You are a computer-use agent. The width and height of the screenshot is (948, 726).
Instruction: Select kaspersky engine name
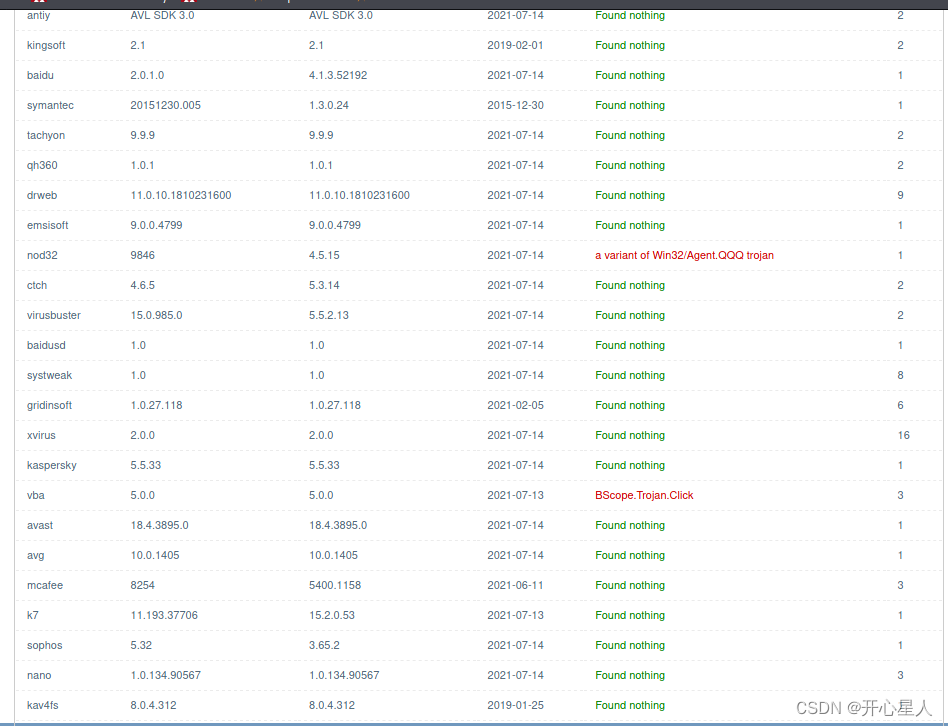coord(51,465)
